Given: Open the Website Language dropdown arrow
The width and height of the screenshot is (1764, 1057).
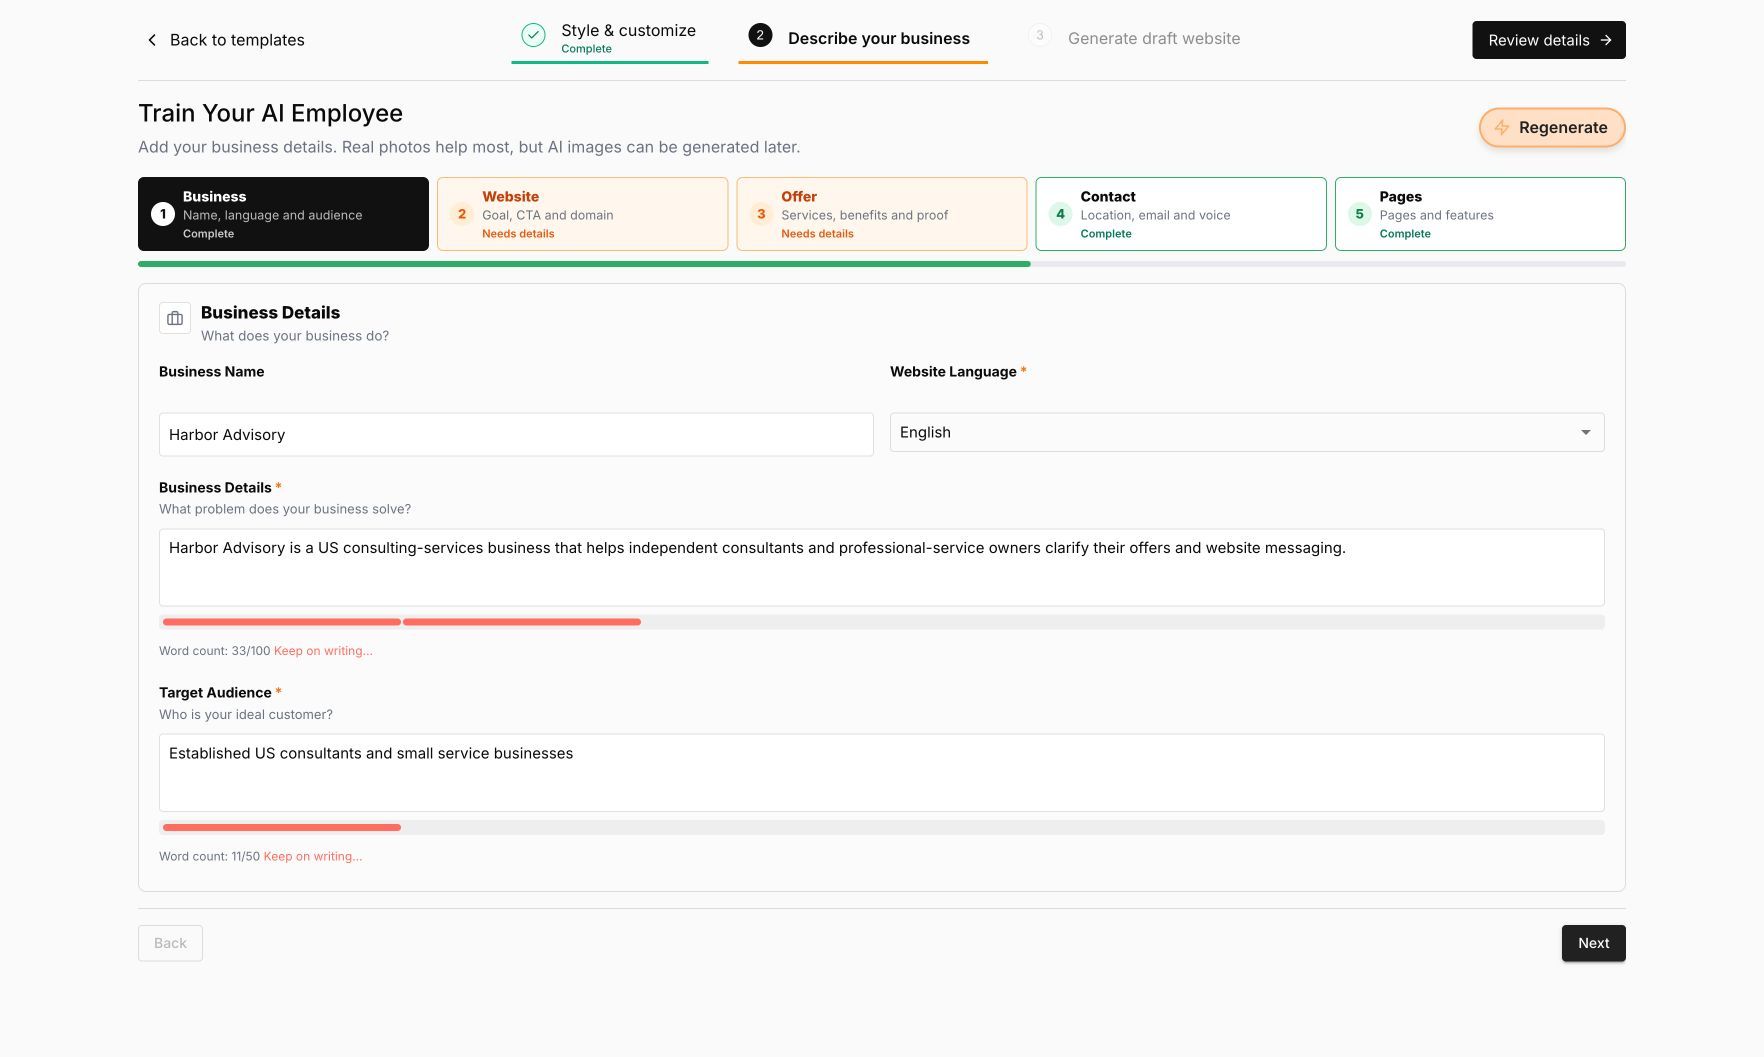Looking at the screenshot, I should click(x=1586, y=433).
